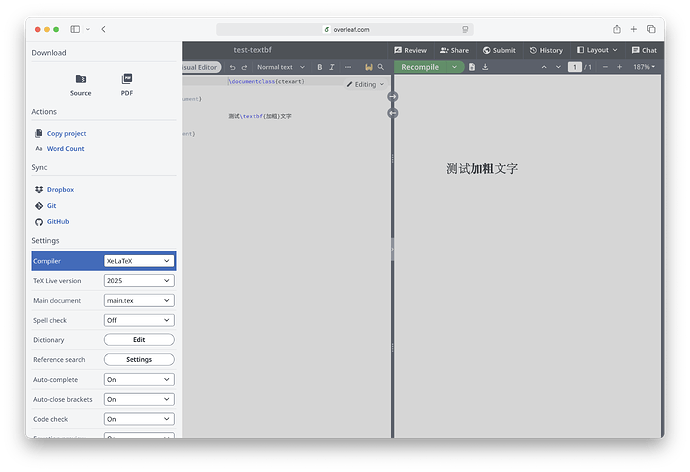Image resolution: width=690 pixels, height=472 pixels.
Task: Change the Auto-complete On setting
Action: (x=139, y=379)
